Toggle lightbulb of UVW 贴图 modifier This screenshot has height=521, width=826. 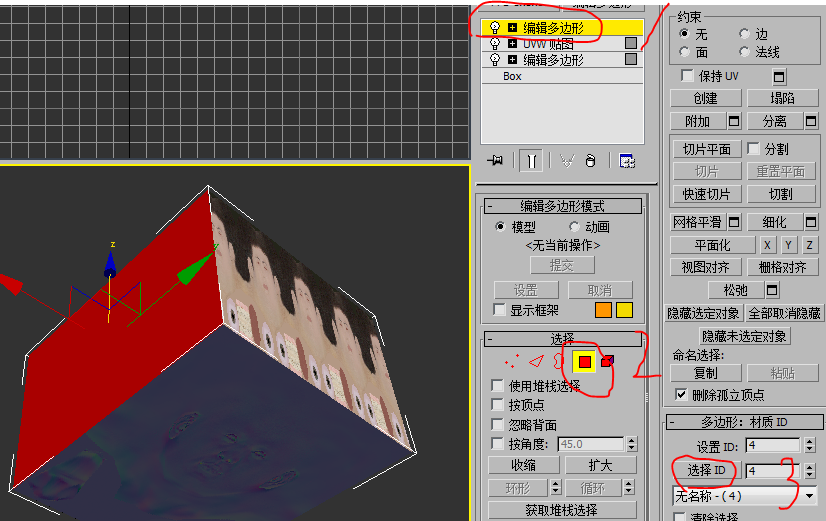click(x=494, y=43)
